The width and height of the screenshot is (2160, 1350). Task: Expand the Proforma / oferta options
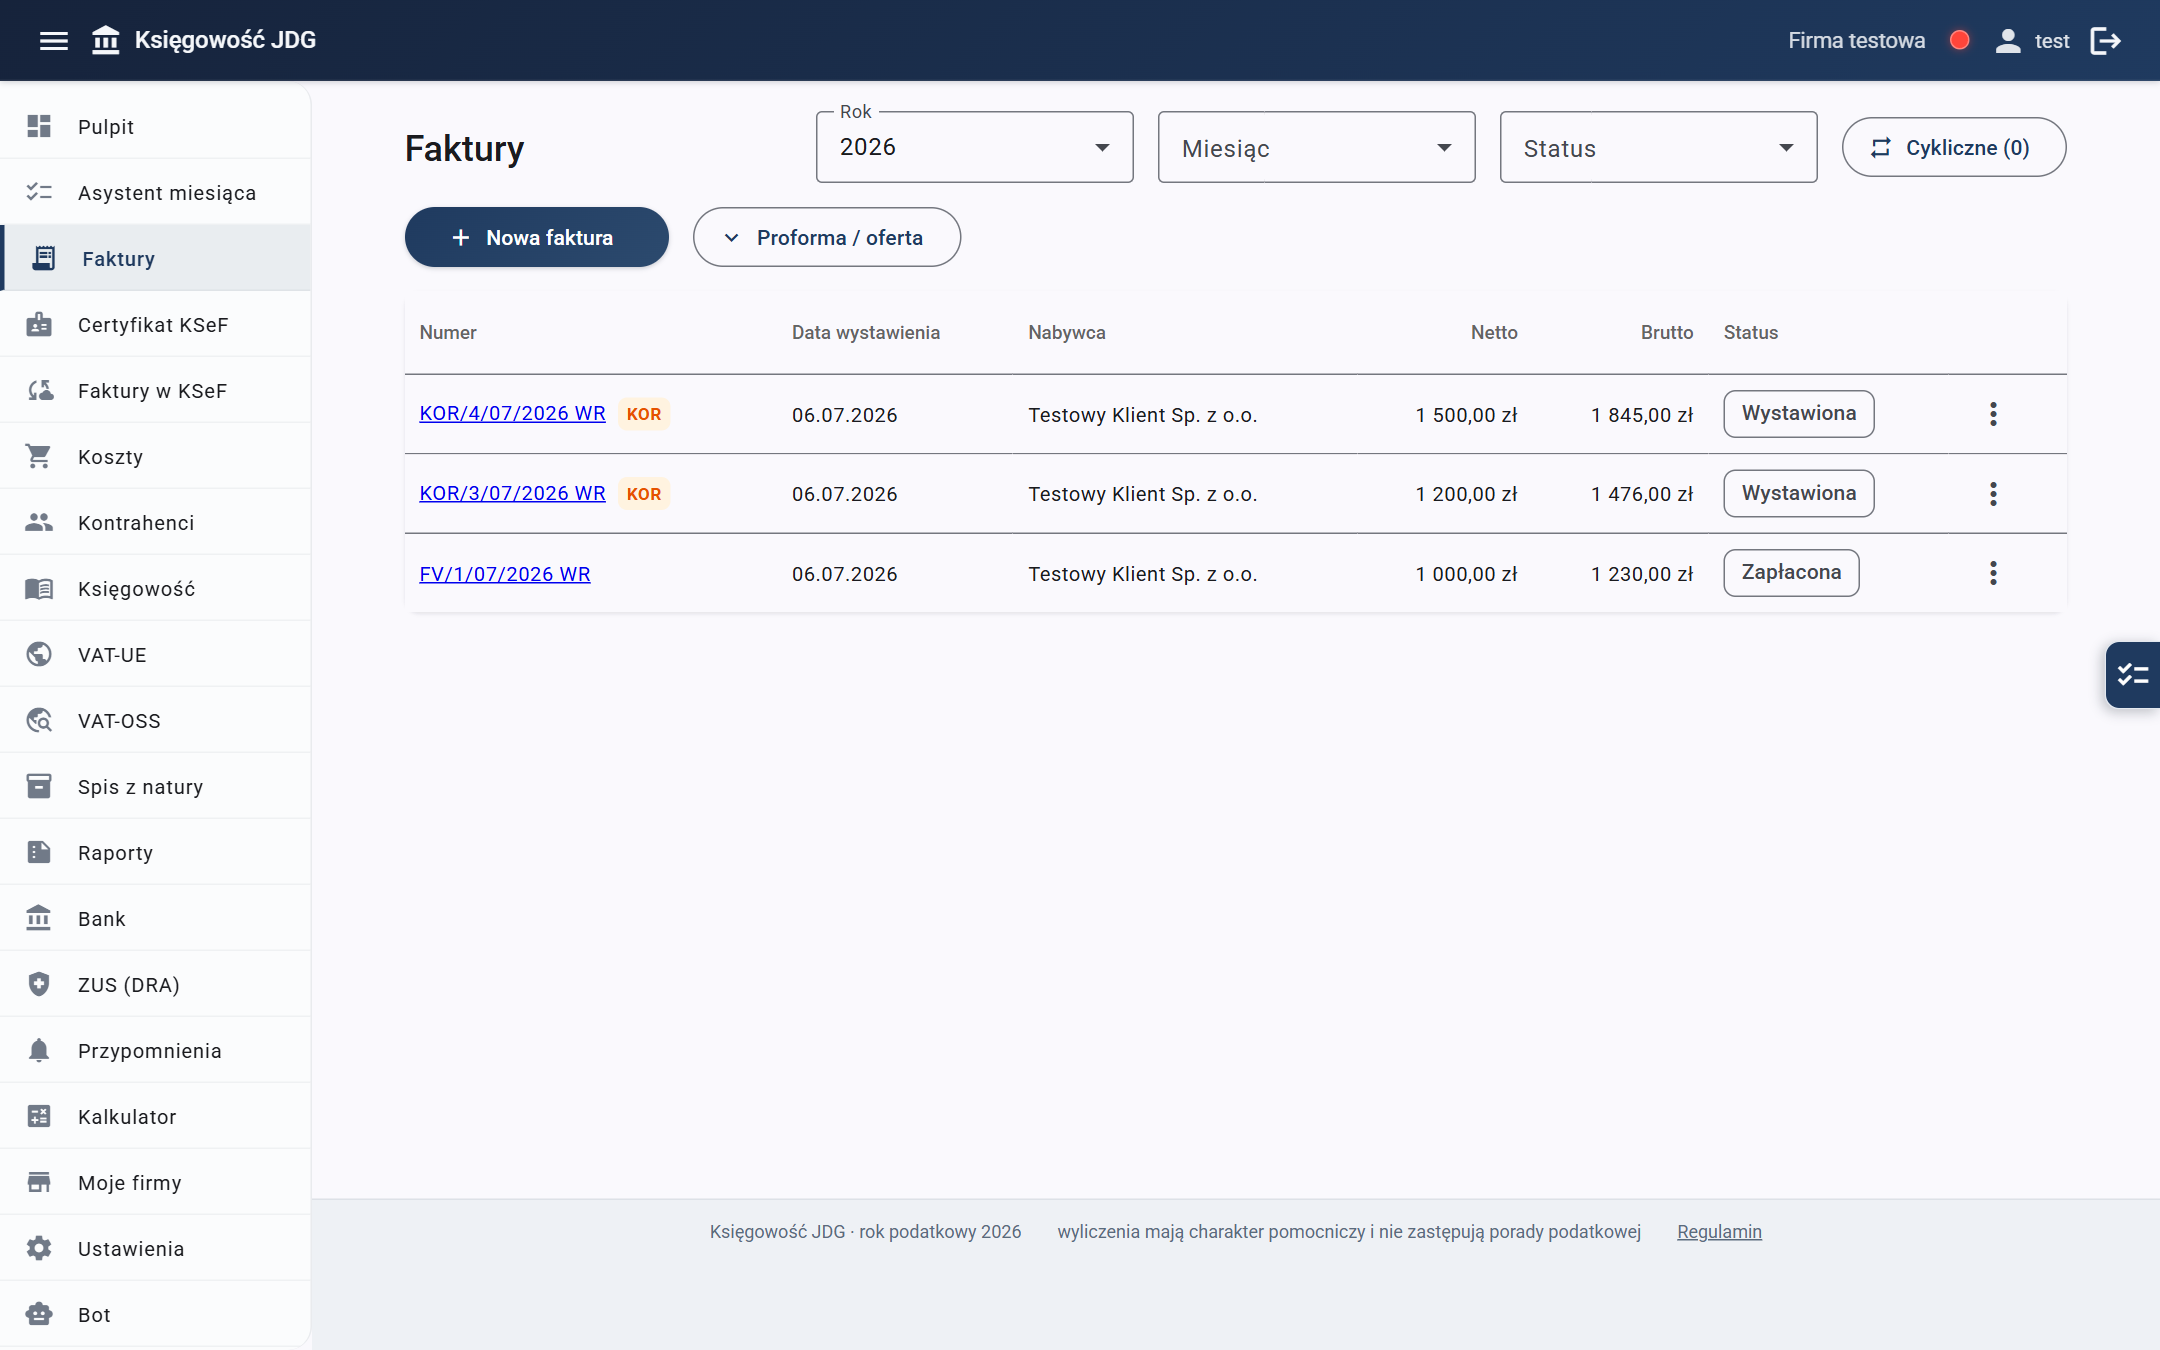pyautogui.click(x=827, y=237)
